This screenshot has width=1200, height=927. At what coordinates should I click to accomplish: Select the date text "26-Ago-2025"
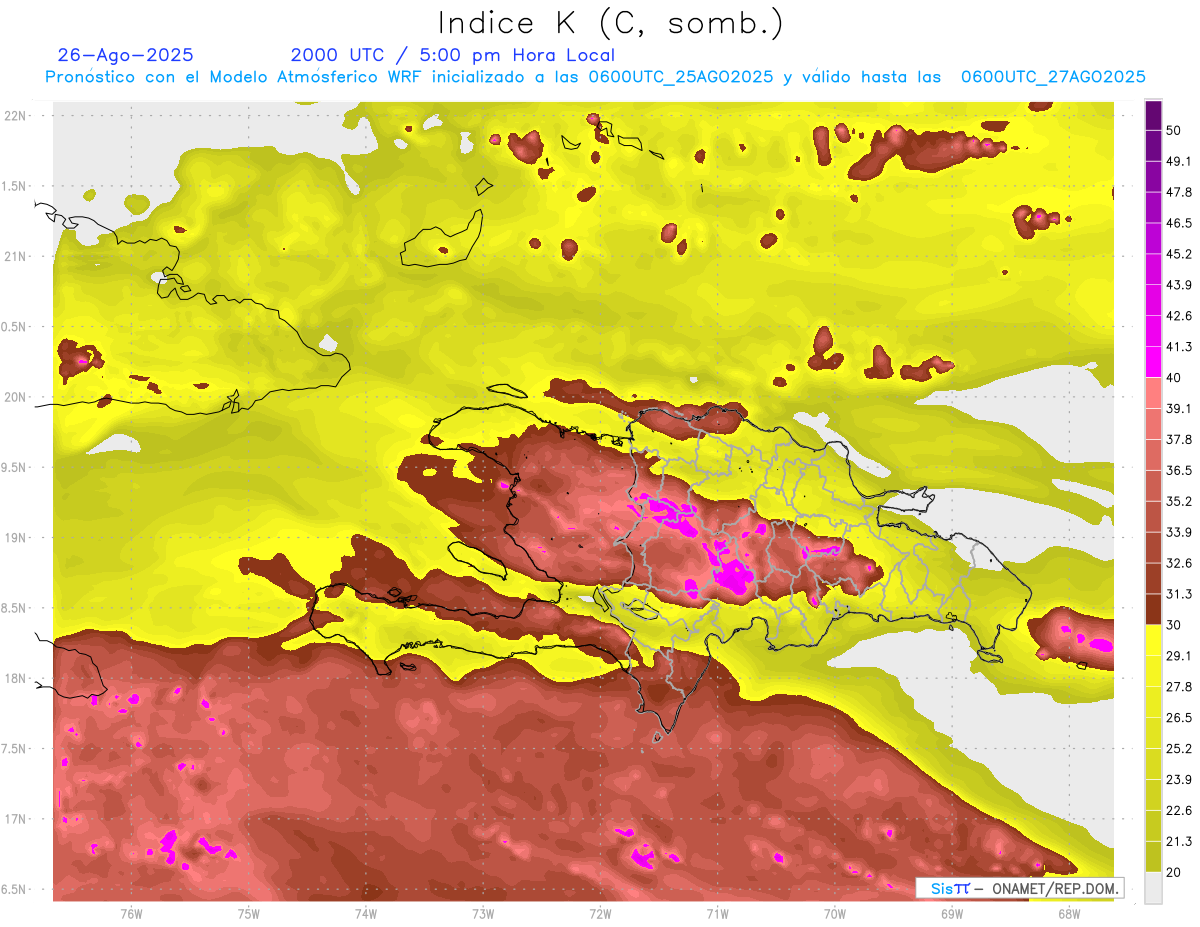coord(126,55)
